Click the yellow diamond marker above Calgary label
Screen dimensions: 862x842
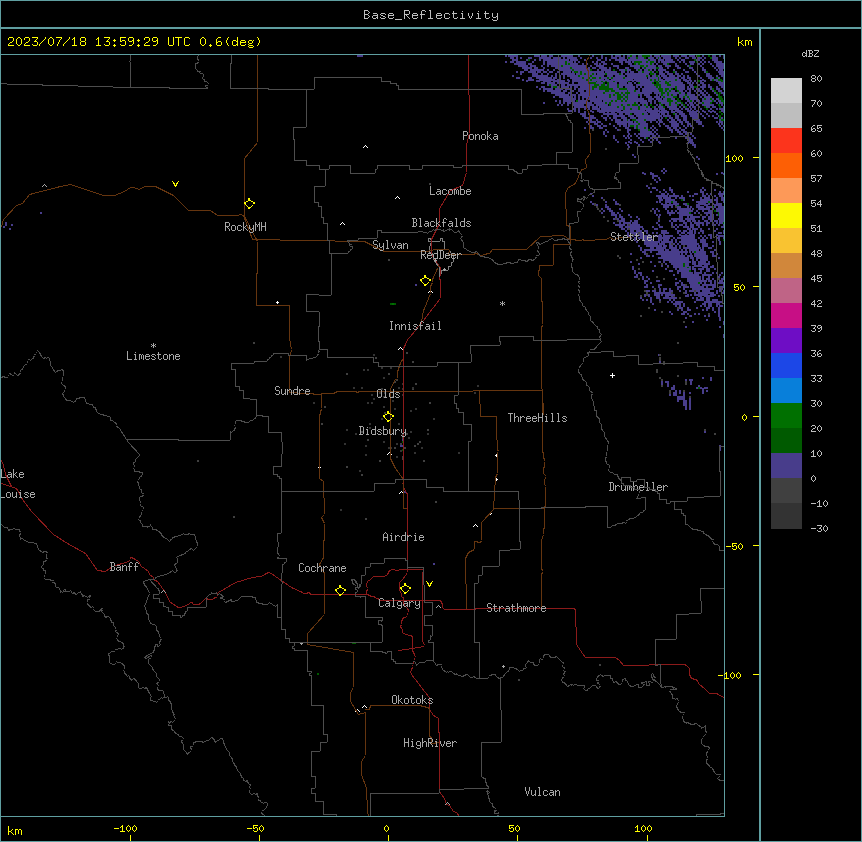click(x=405, y=589)
